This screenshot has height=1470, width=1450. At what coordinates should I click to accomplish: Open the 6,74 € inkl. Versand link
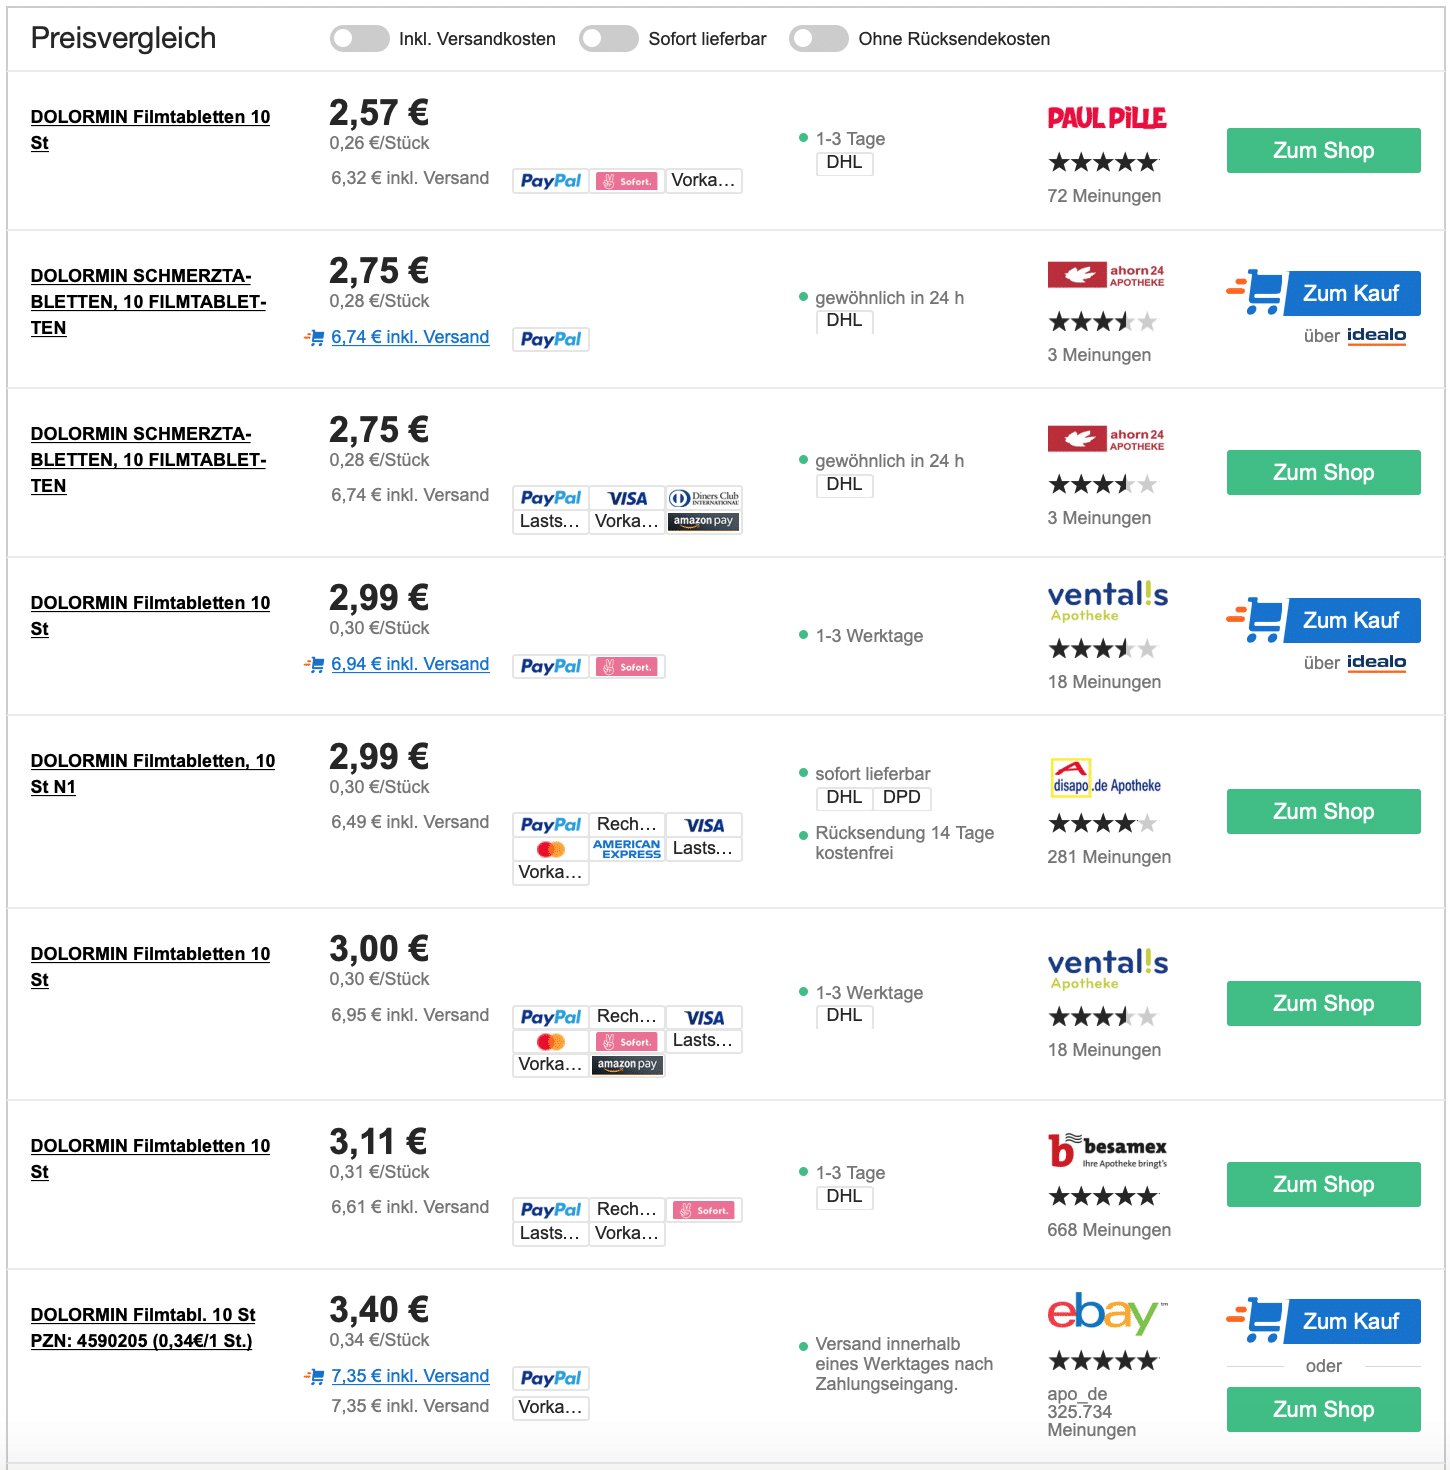[x=410, y=338]
